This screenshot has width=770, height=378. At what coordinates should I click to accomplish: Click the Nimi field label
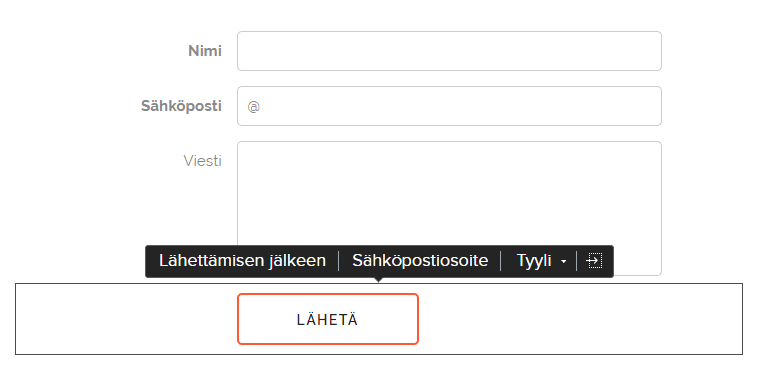click(x=205, y=51)
